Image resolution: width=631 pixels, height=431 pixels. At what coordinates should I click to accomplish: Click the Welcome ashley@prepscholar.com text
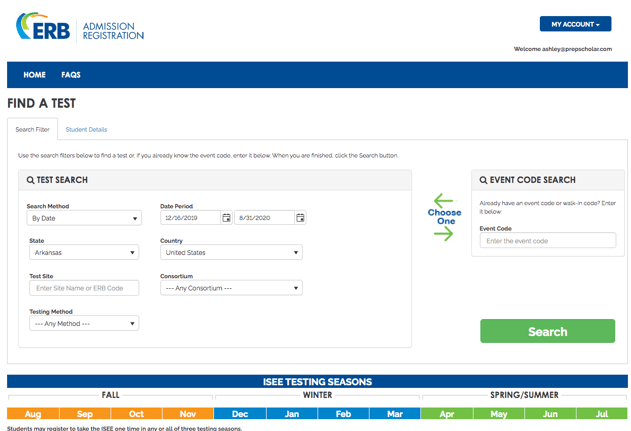pos(563,49)
